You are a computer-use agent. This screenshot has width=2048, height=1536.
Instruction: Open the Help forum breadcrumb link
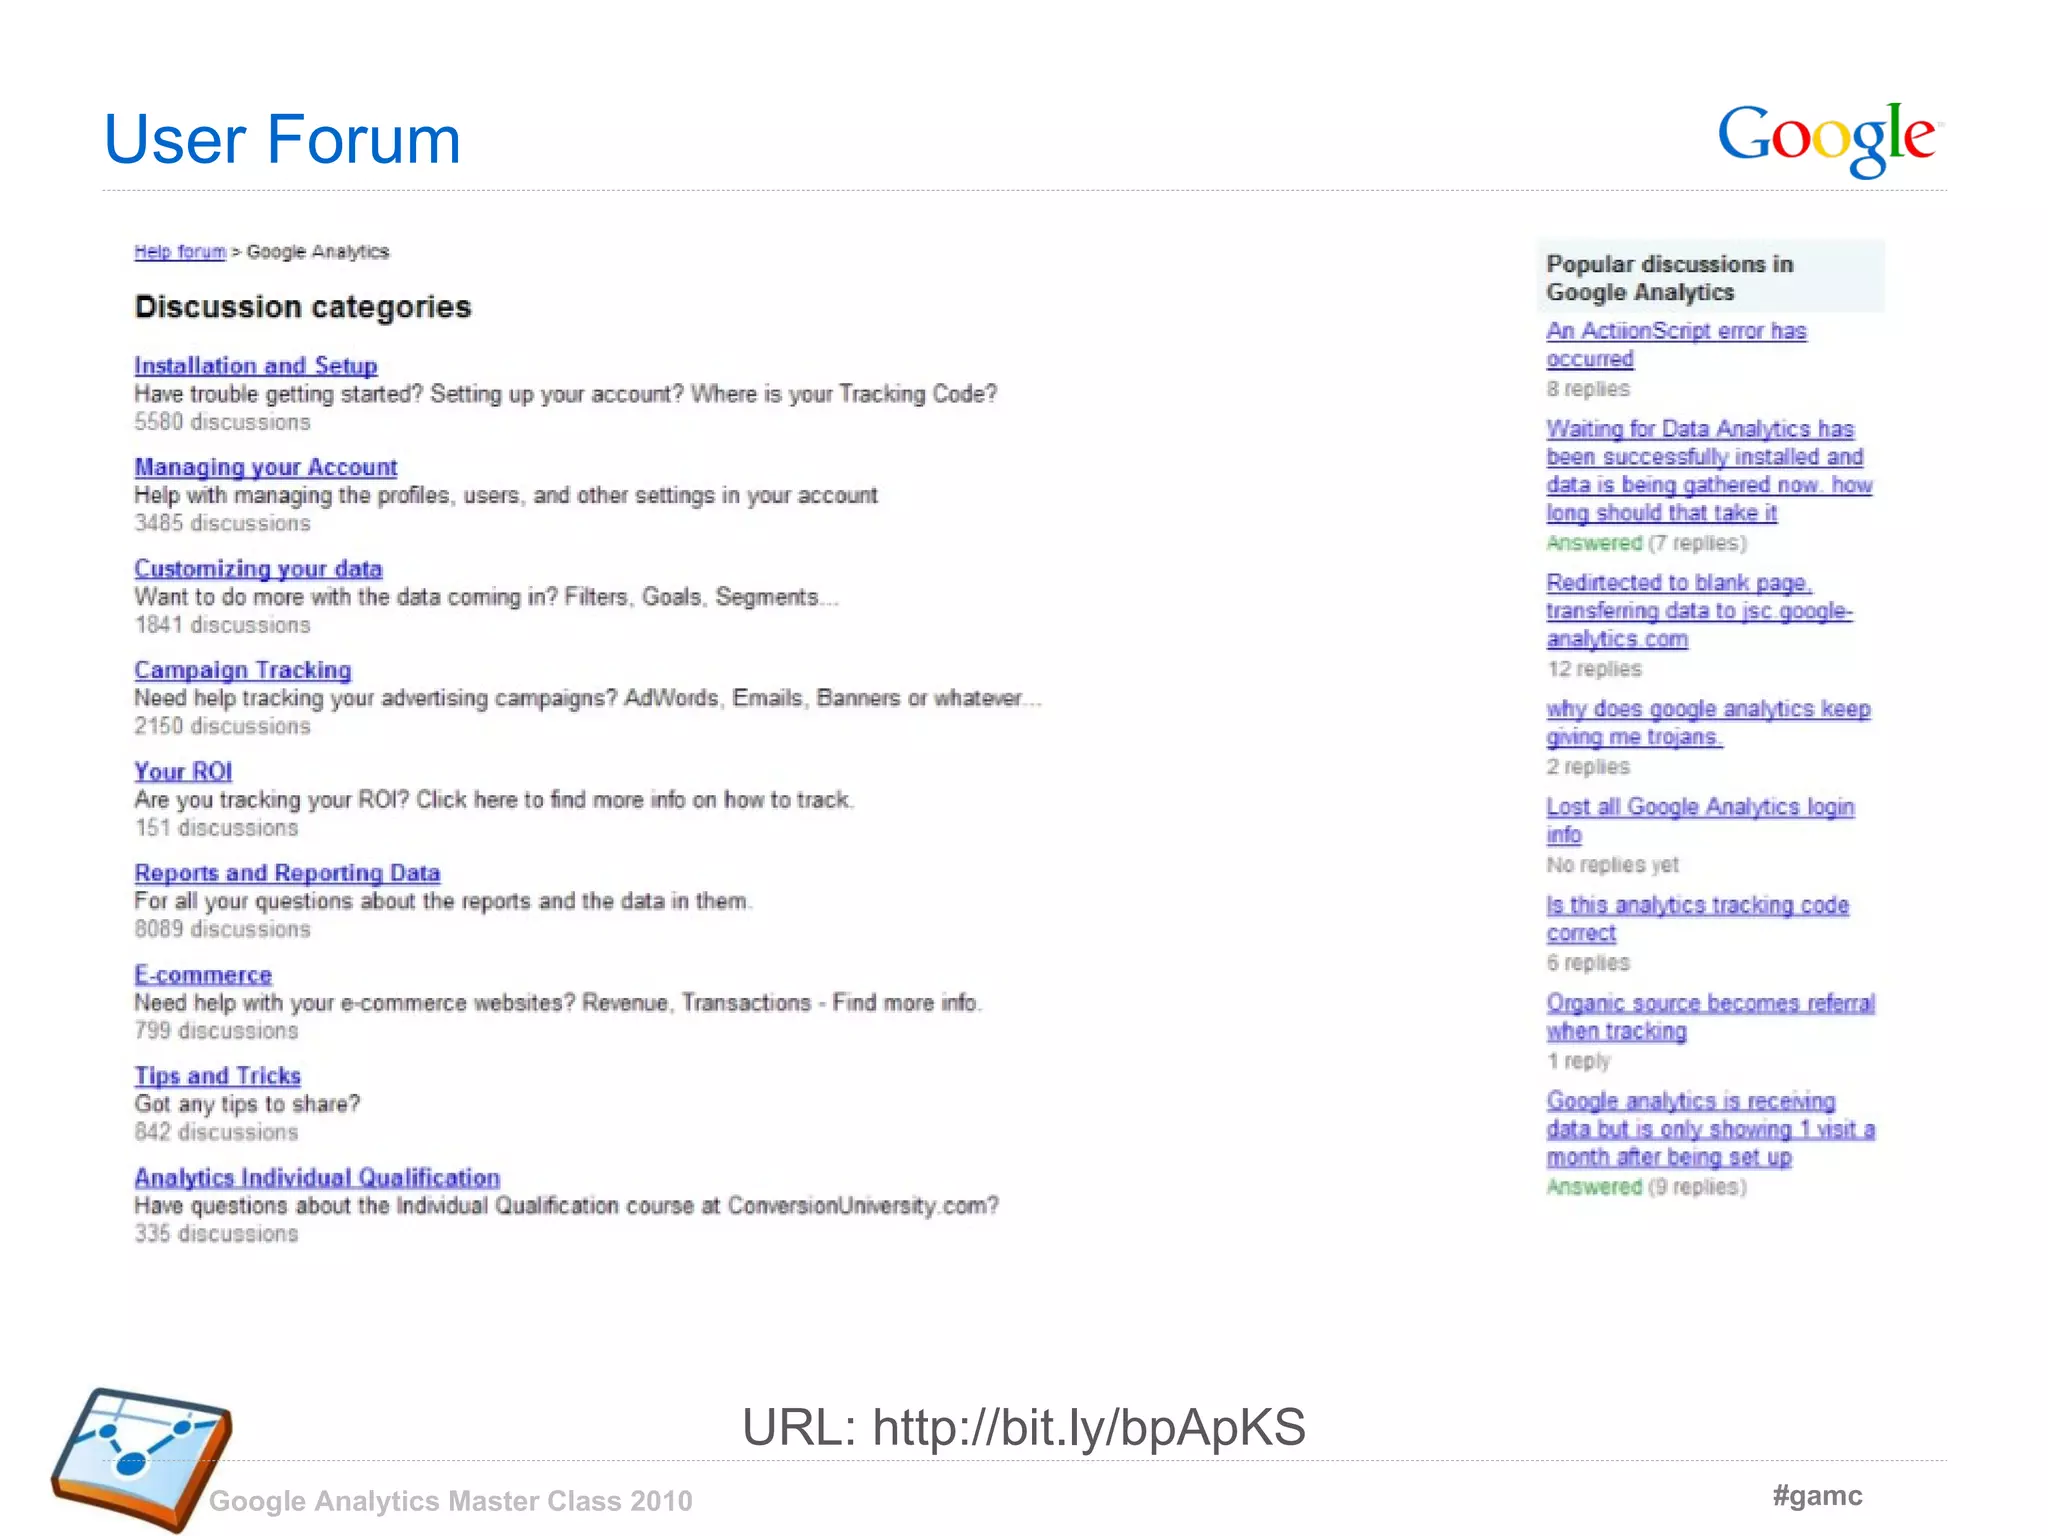[x=180, y=251]
